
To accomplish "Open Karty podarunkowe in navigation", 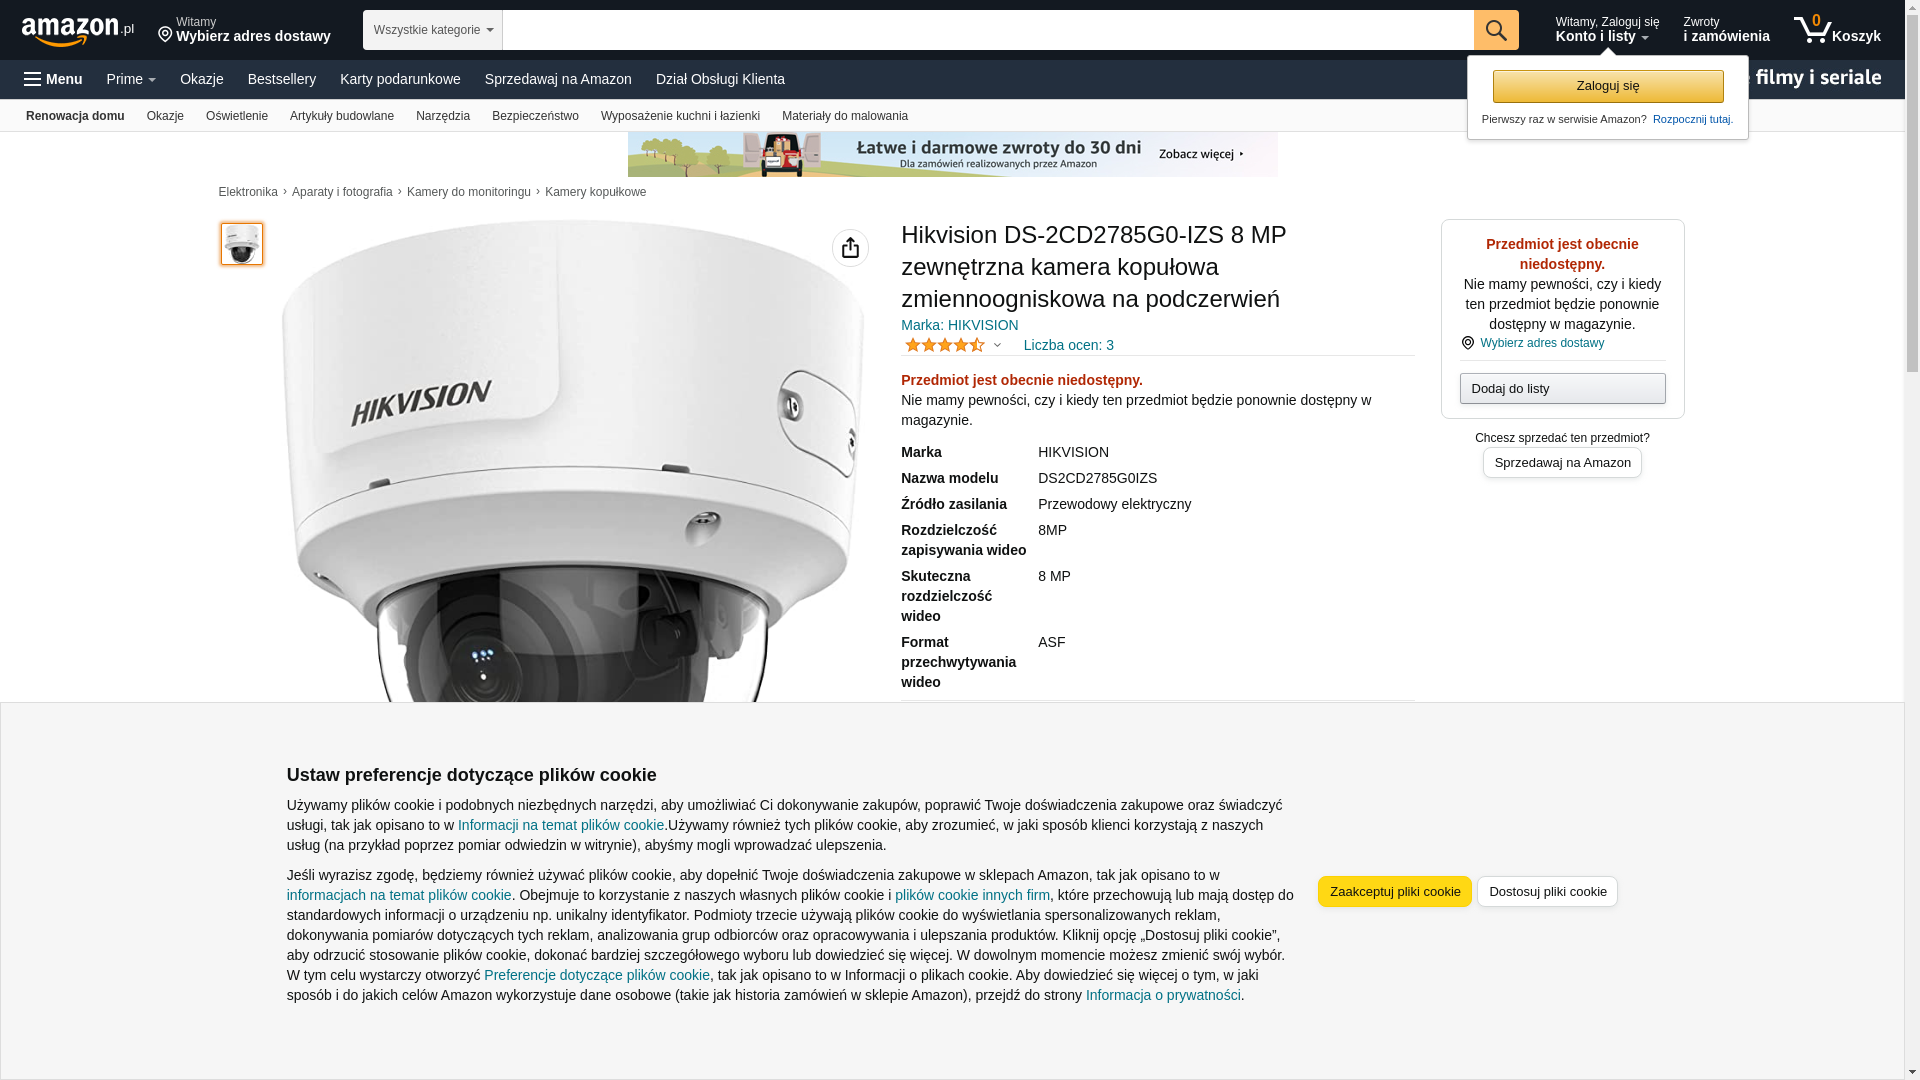I will [x=400, y=79].
